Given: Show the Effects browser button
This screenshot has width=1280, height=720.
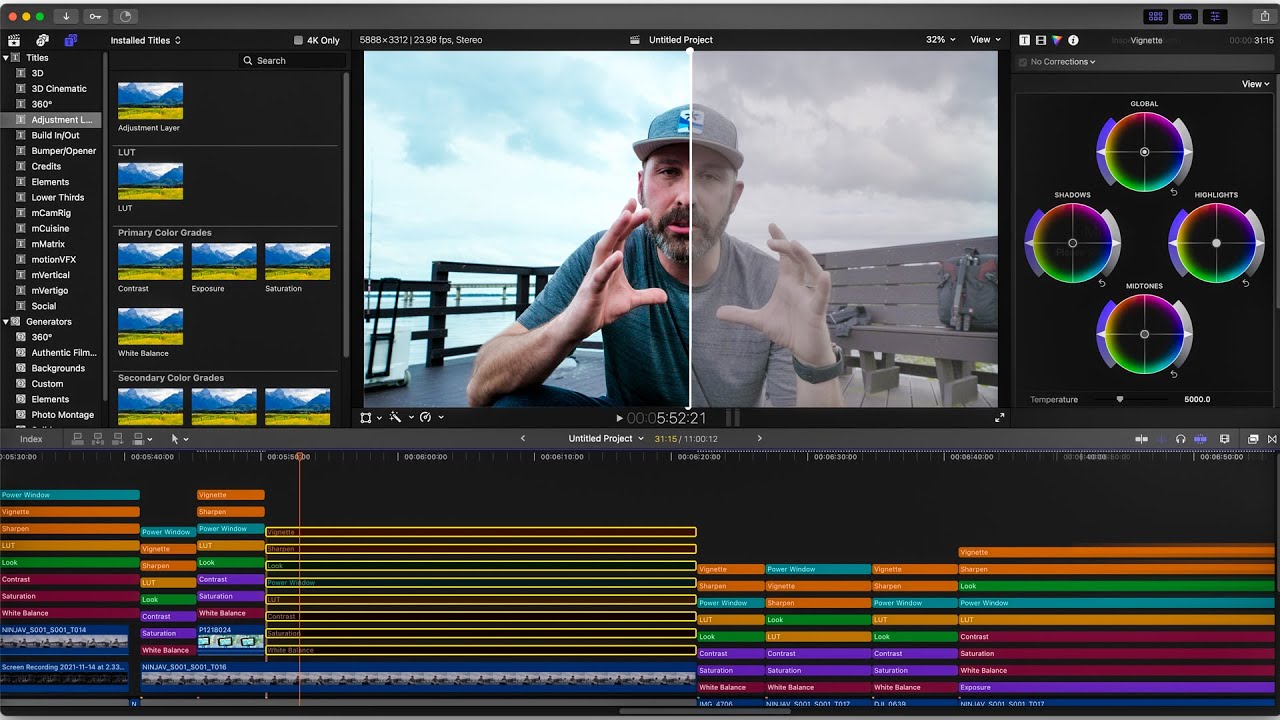Looking at the screenshot, I should coord(1253,439).
